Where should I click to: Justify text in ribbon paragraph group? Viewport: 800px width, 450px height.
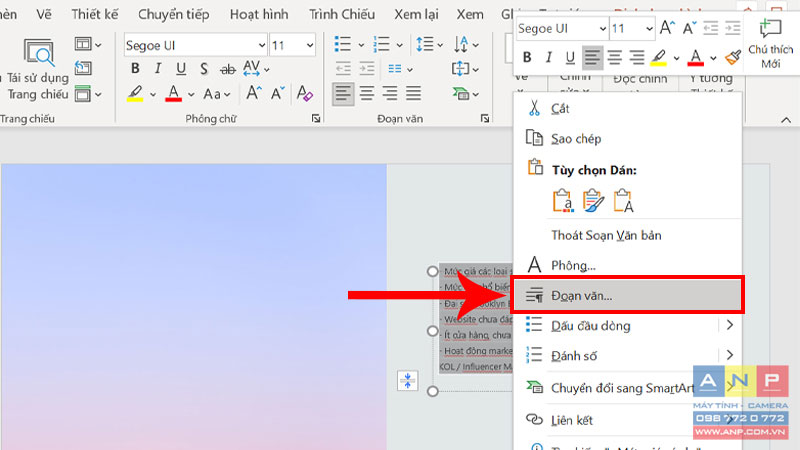[x=413, y=93]
